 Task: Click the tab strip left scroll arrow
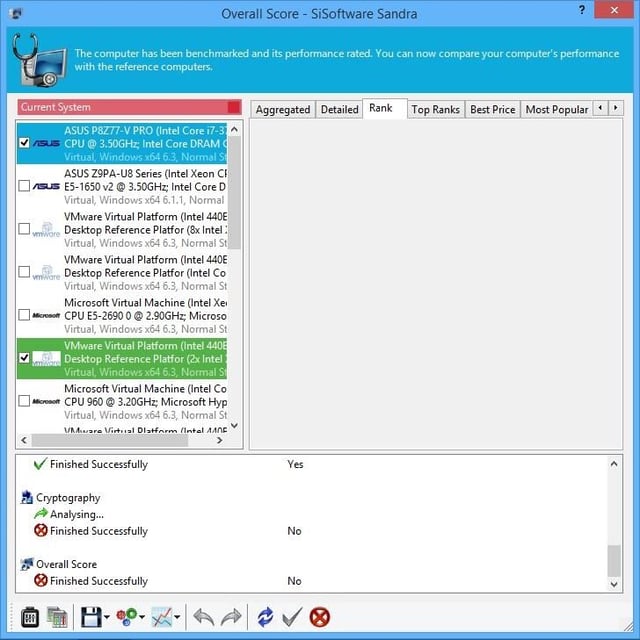[x=600, y=108]
